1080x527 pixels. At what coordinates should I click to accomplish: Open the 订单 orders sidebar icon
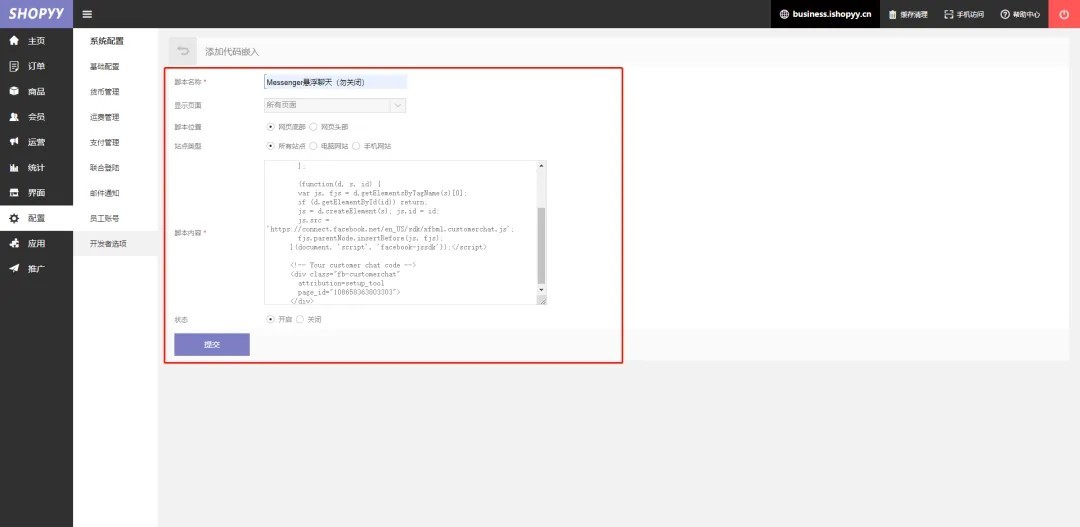point(14,66)
